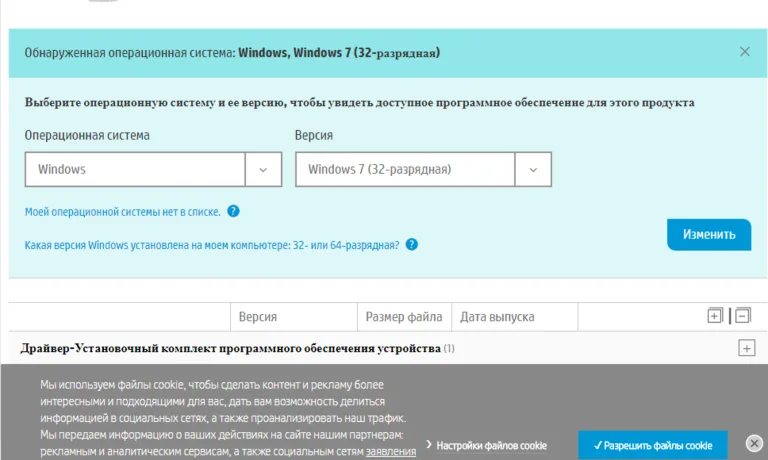The height and width of the screenshot is (460, 768).
Task: Open the Операционная система dropdown
Action: click(153, 169)
